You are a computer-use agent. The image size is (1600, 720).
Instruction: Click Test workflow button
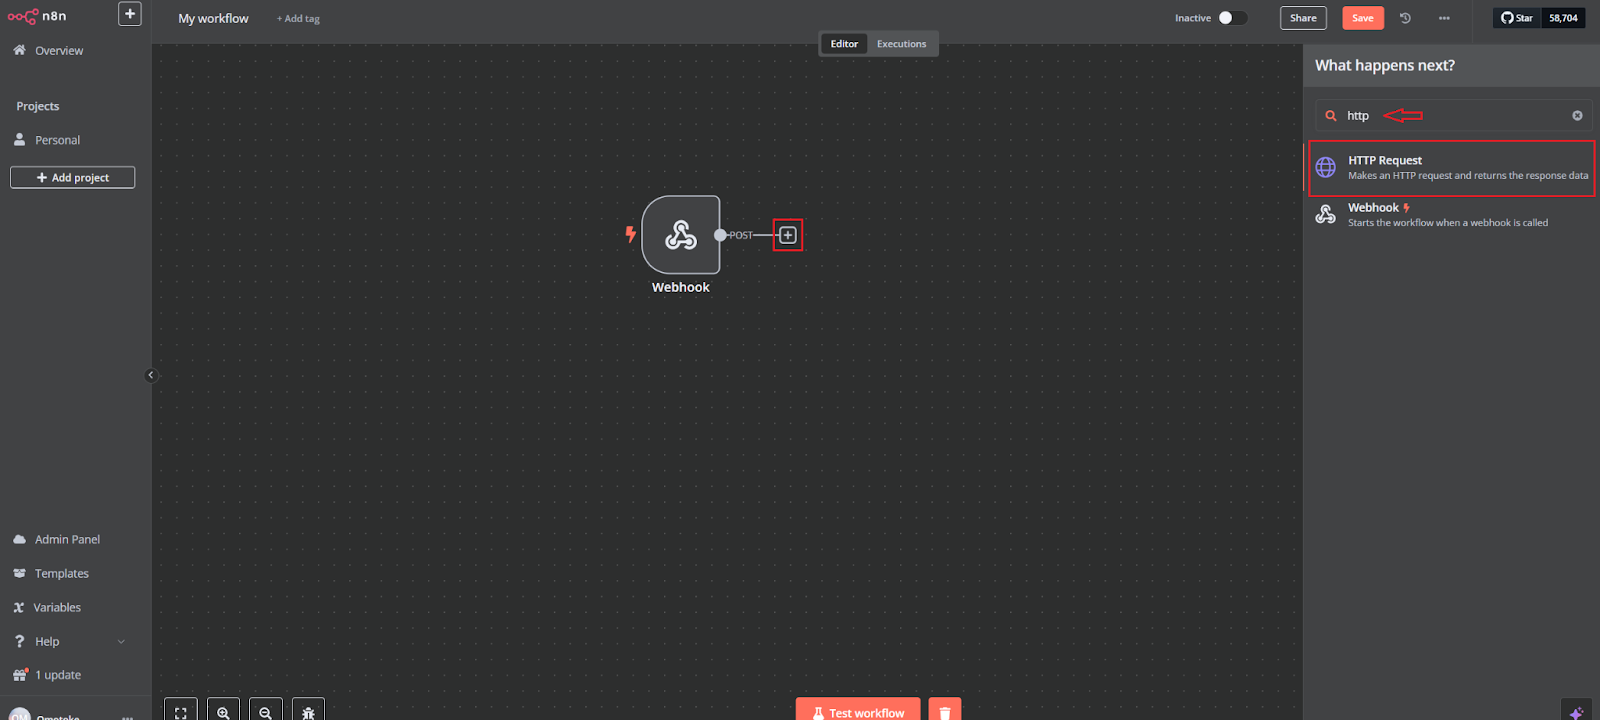[858, 711]
